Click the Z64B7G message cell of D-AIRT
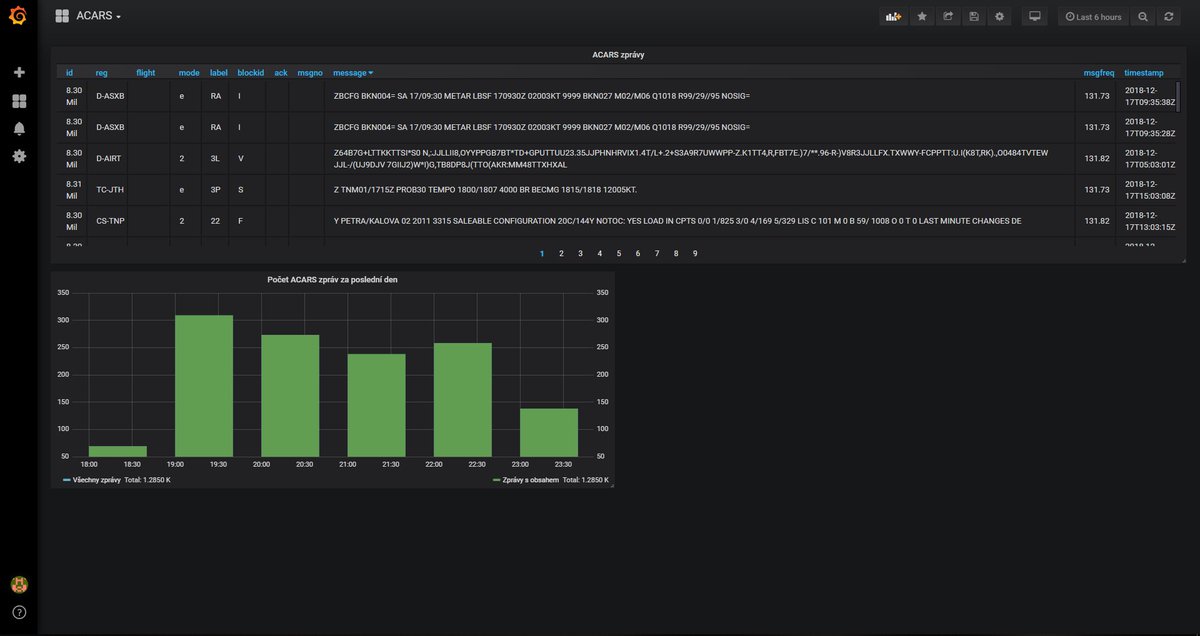1200x636 pixels. pos(700,158)
